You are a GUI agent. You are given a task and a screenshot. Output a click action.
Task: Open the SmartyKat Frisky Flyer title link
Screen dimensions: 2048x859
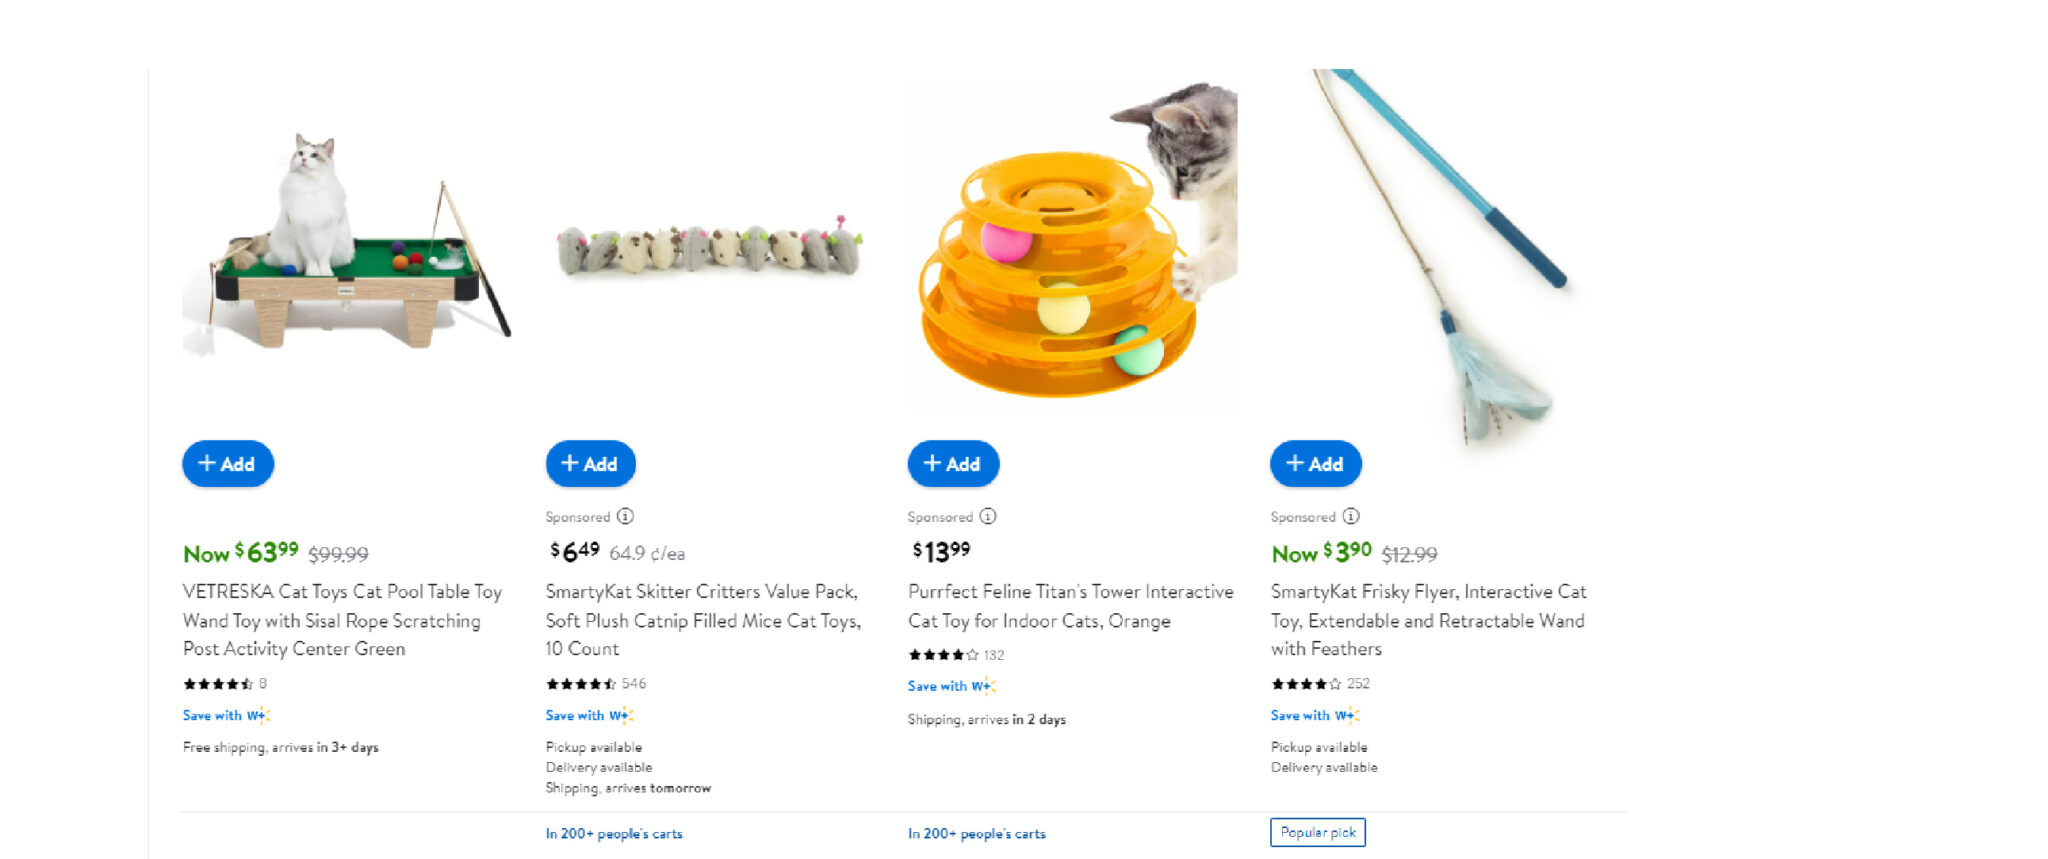(1429, 620)
